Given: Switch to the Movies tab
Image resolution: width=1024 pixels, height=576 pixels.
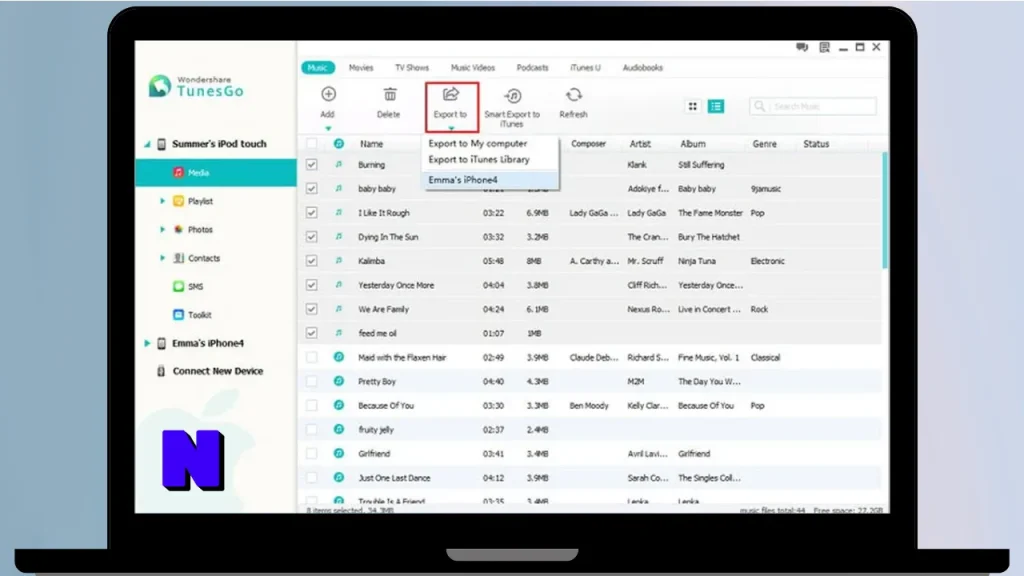Looking at the screenshot, I should pos(361,67).
